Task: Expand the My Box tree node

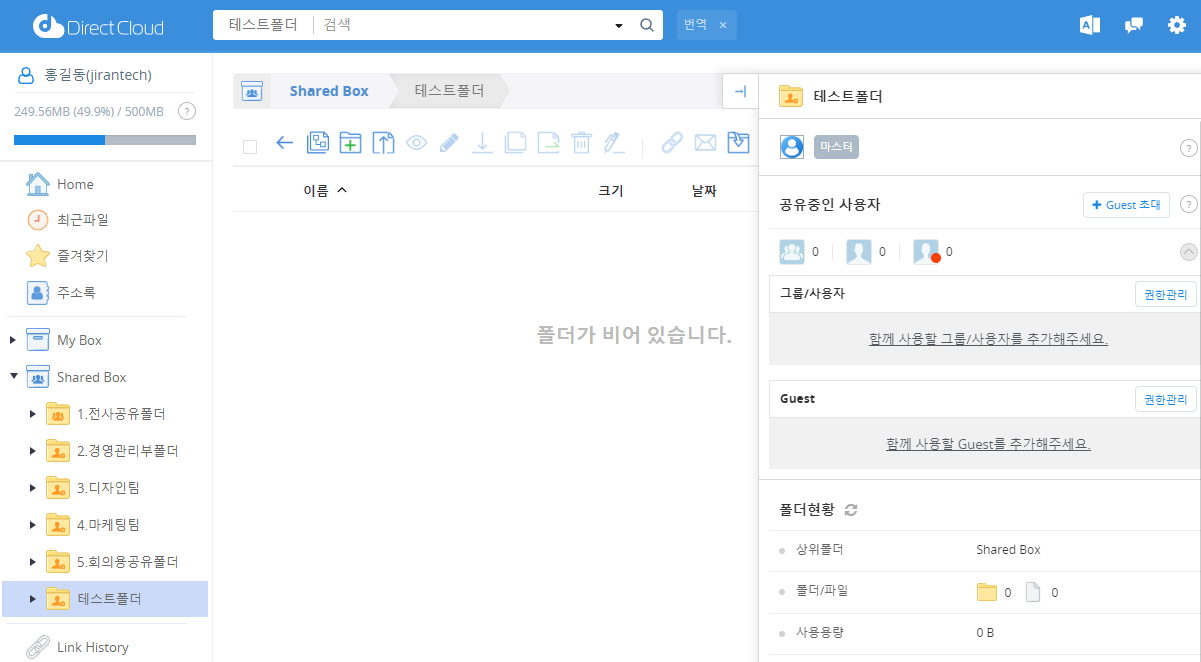Action: coord(13,340)
